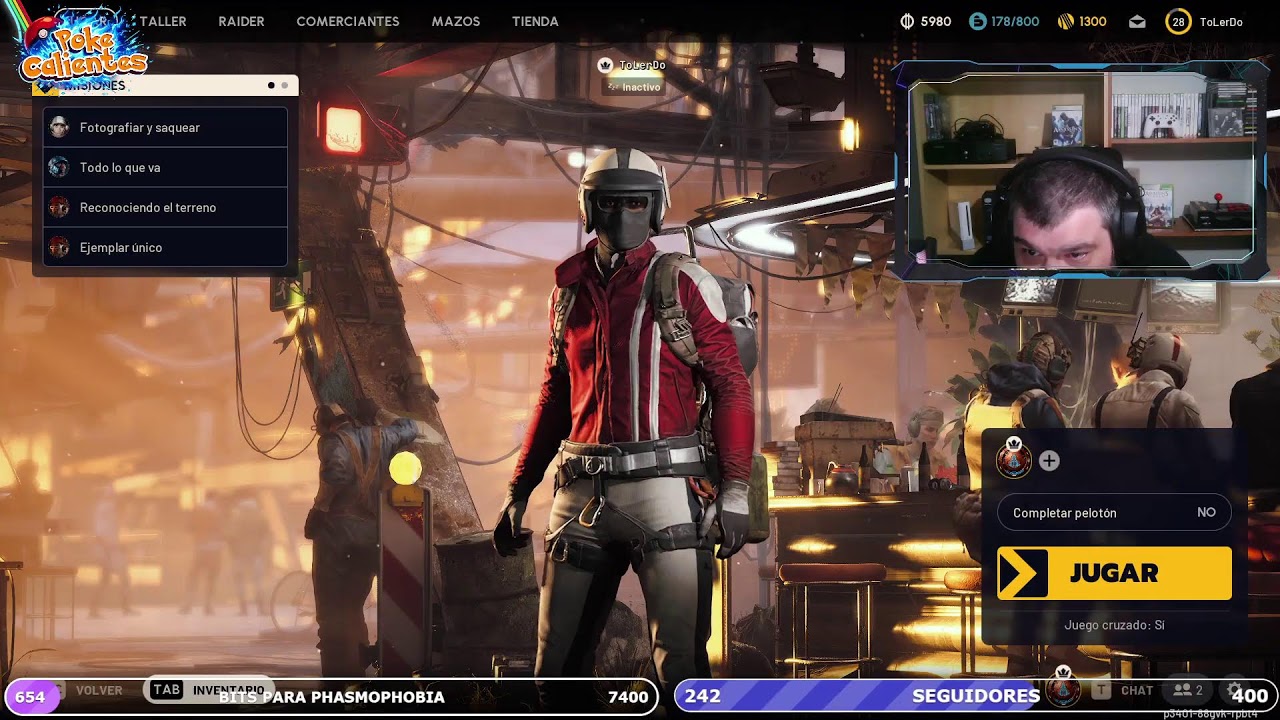Screen dimensions: 1280x720
Task: Click VOLVER to go back
Action: point(99,690)
